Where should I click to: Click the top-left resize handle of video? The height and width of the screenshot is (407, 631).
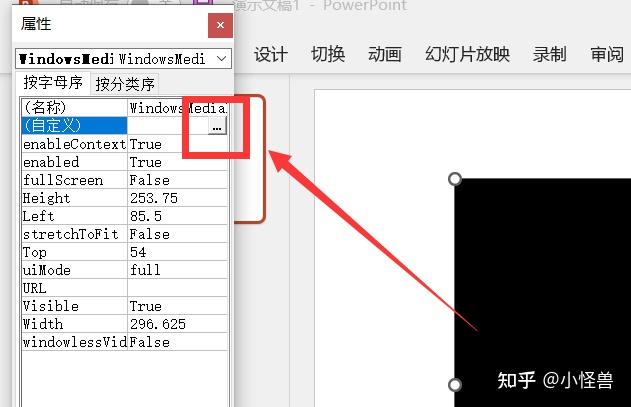tap(455, 179)
